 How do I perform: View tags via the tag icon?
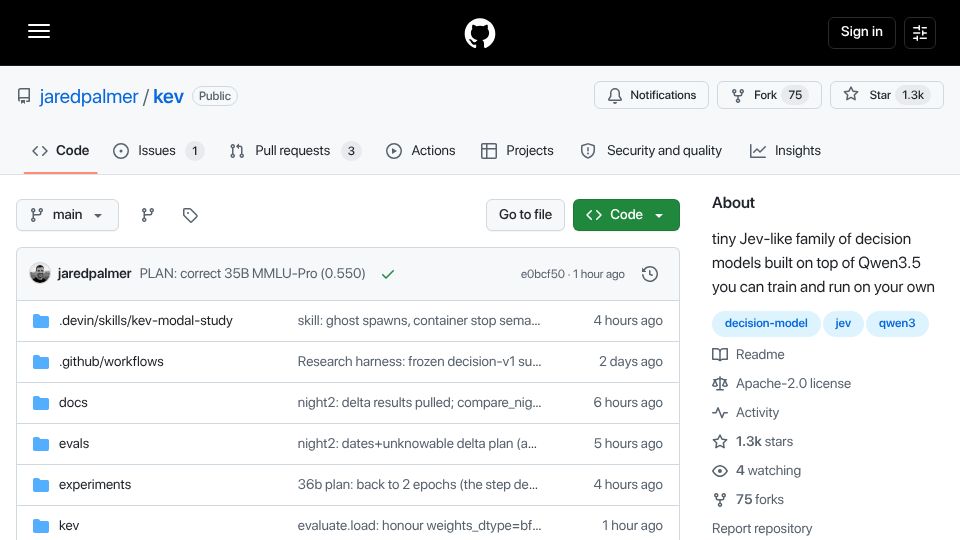[x=190, y=215]
